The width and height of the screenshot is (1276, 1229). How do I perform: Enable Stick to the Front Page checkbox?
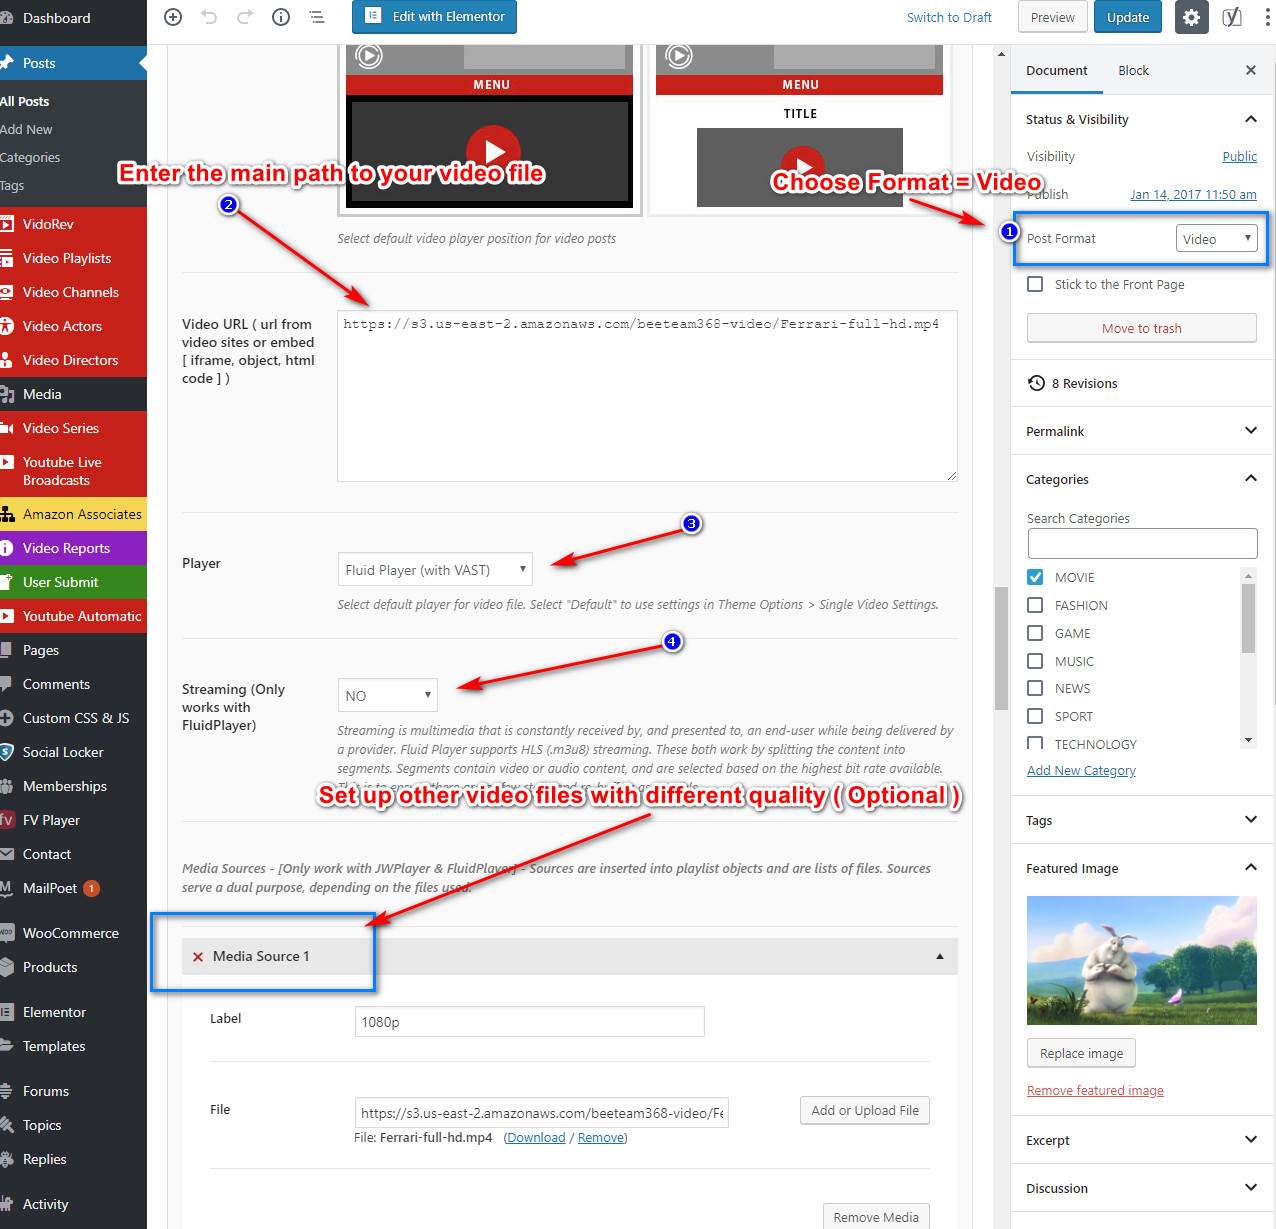tap(1035, 284)
